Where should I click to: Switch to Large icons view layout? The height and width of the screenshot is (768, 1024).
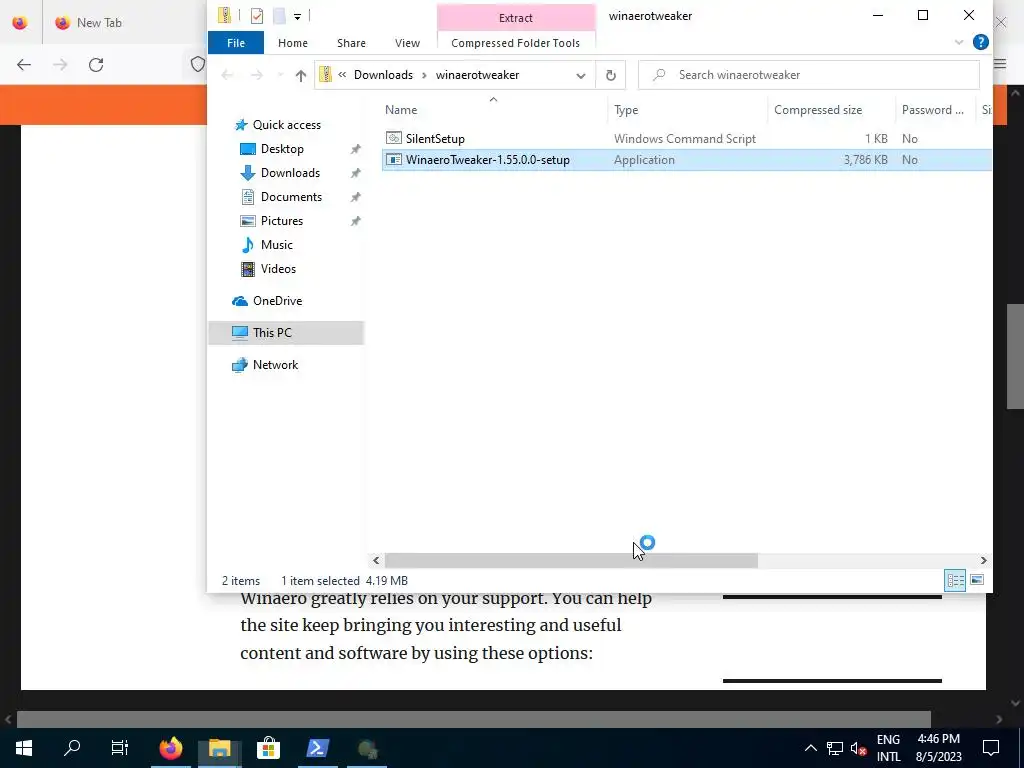[x=977, y=580]
